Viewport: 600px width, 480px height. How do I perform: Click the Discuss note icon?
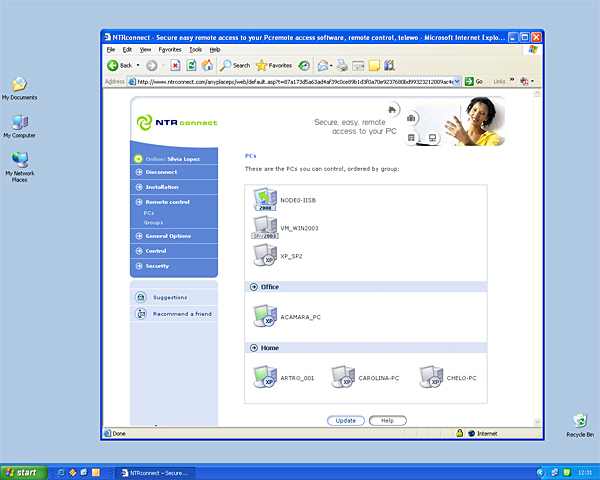(374, 66)
